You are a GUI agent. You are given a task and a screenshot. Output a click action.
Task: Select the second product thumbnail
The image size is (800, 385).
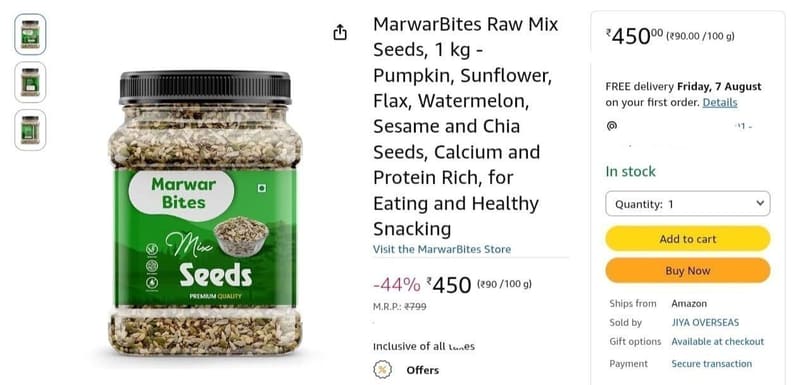click(x=30, y=82)
